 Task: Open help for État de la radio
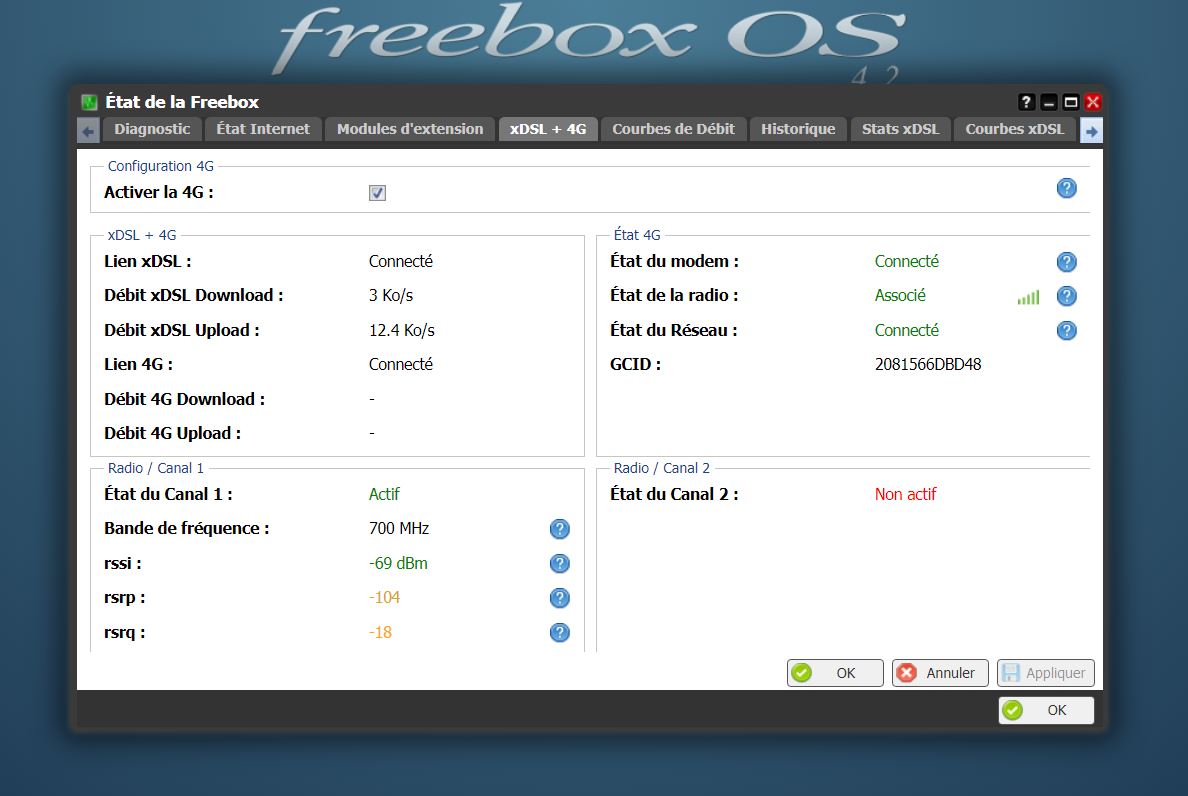pos(1066,296)
